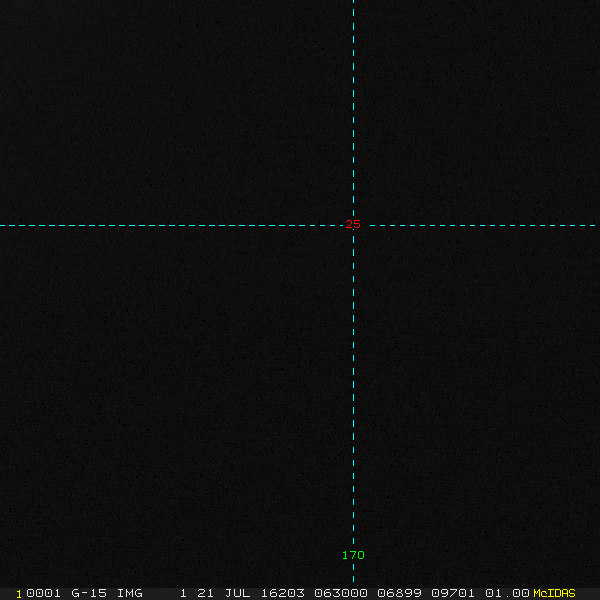Click the green 170 longitude label
Image resolution: width=600 pixels, height=600 pixels.
click(353, 555)
